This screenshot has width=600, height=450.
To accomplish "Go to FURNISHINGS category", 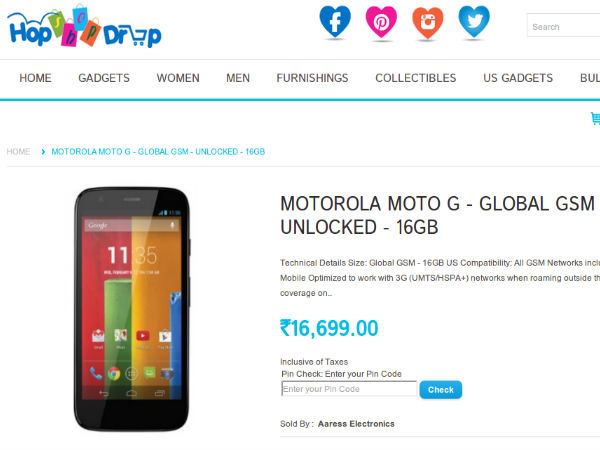I will click(x=312, y=78).
